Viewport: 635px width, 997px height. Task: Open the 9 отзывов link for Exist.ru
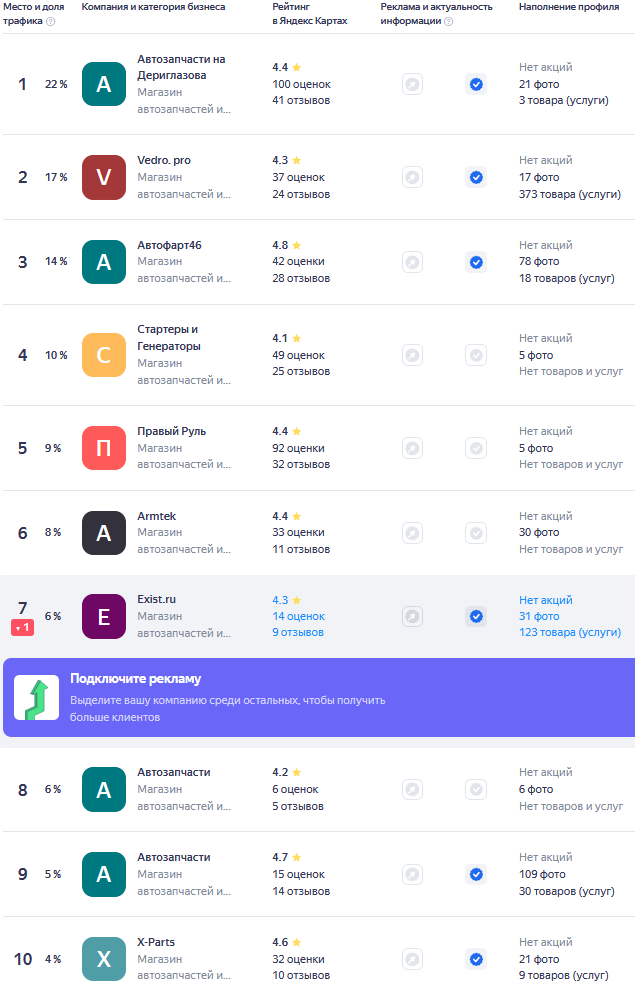tap(298, 632)
